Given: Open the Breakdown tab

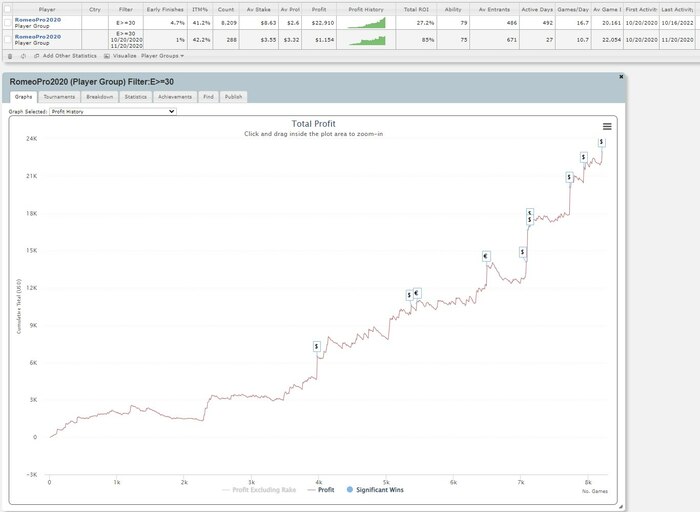Looking at the screenshot, I should [x=100, y=97].
